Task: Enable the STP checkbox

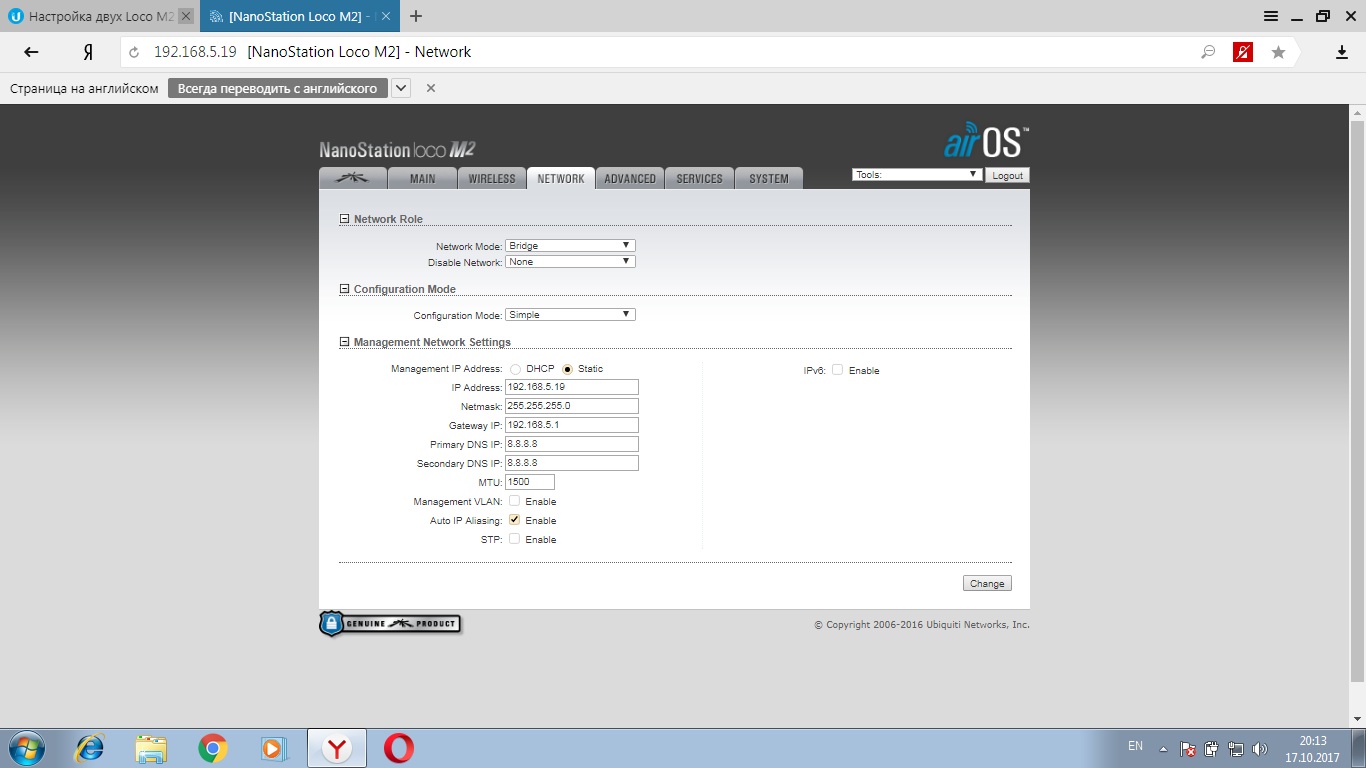Action: point(514,539)
